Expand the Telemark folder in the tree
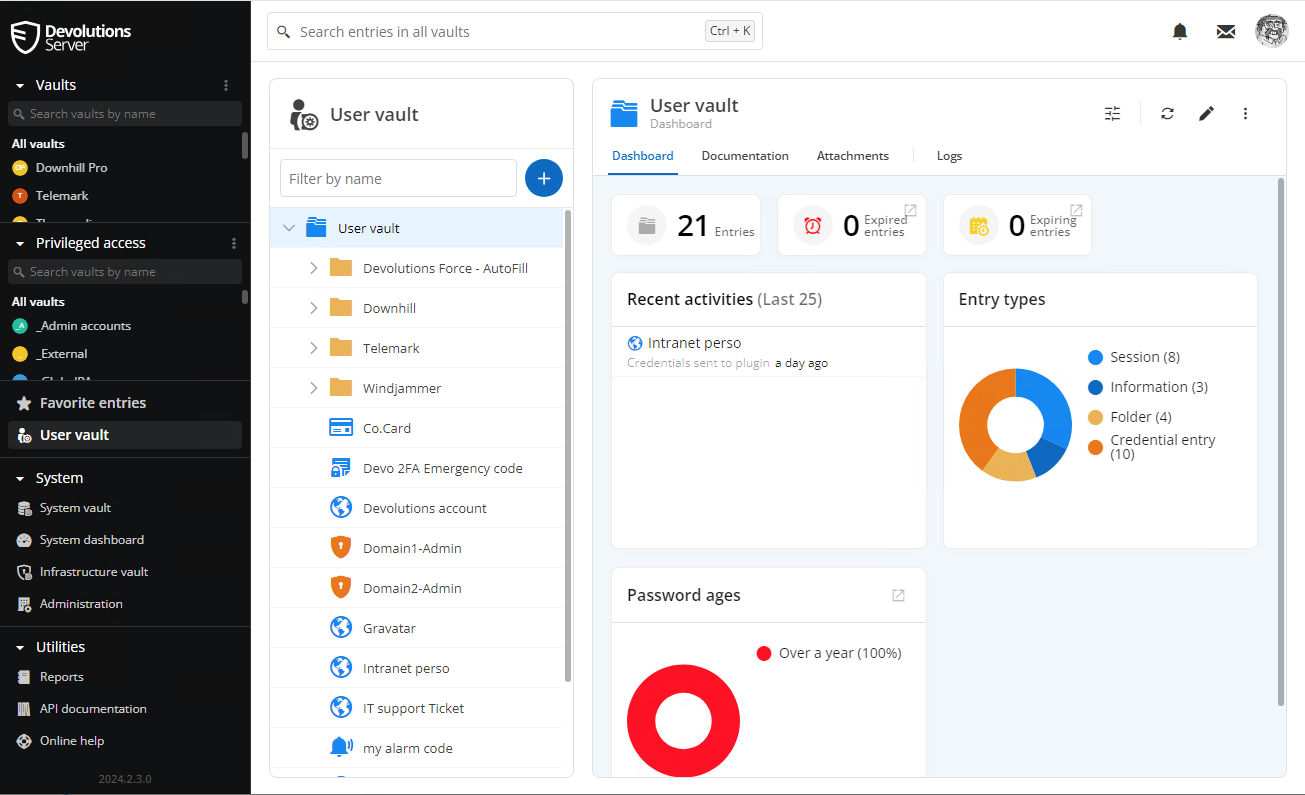 313,348
